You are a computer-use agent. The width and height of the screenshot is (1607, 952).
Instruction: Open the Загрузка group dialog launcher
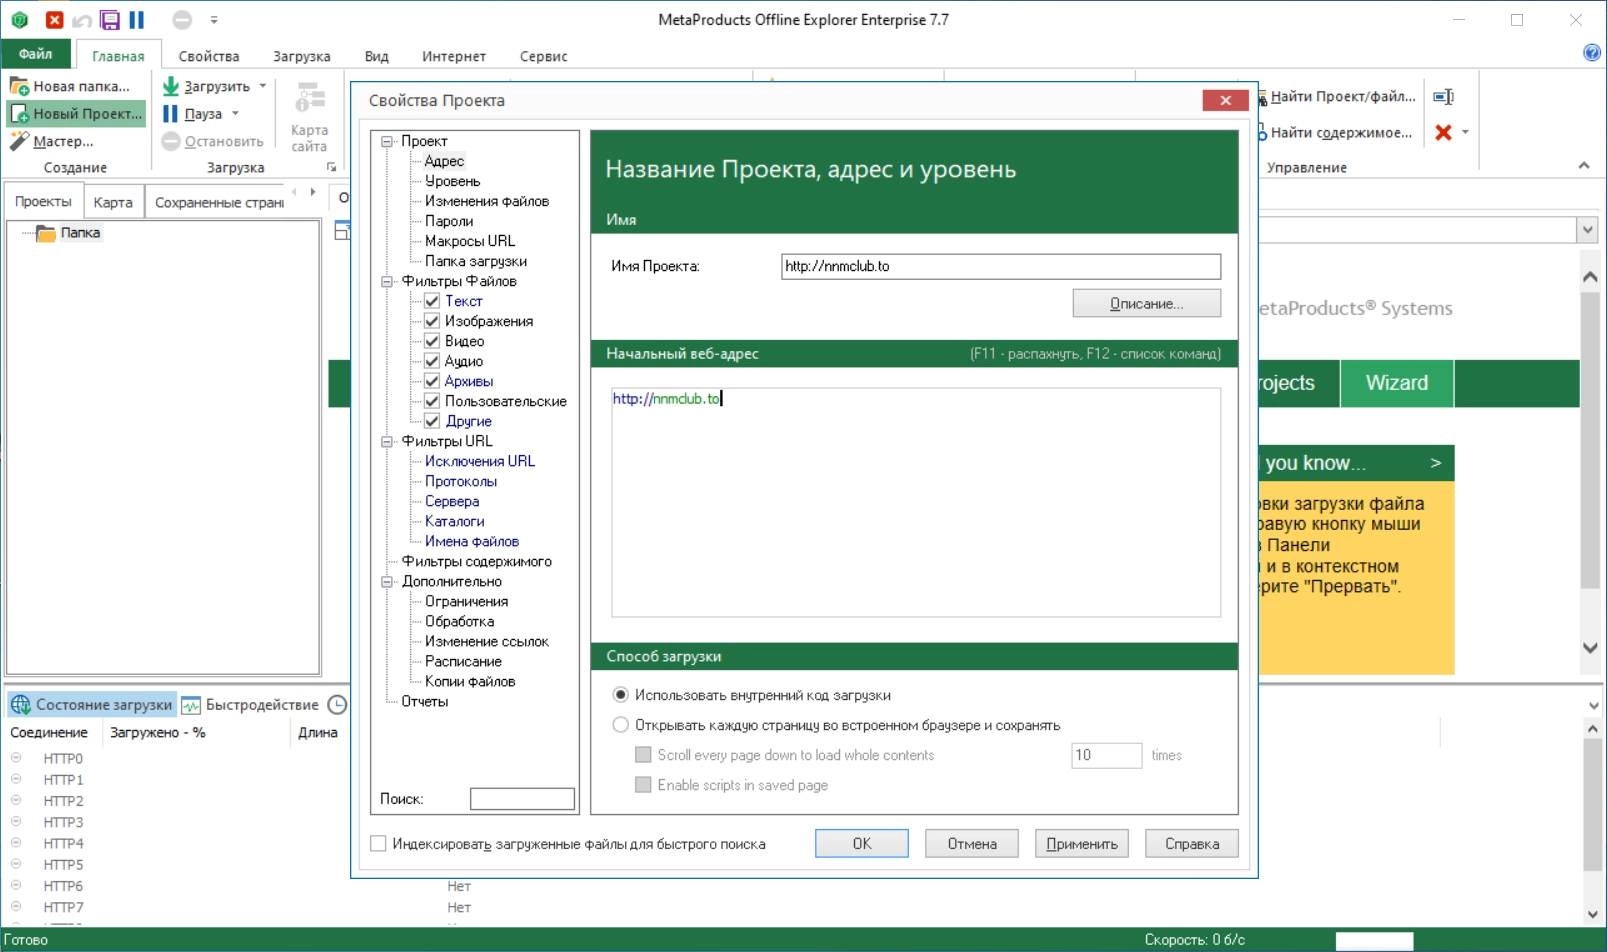[x=332, y=167]
